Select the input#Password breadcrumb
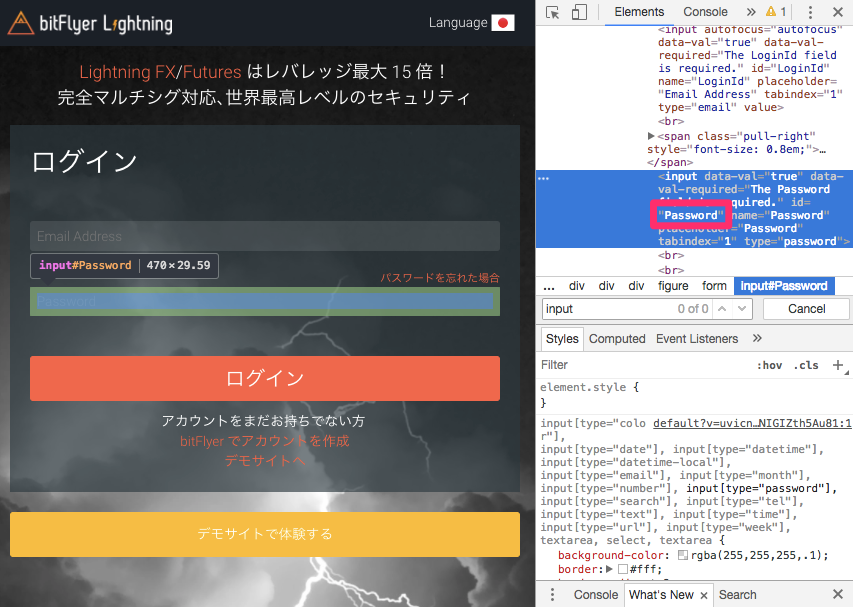The height and width of the screenshot is (607, 853). pos(784,286)
